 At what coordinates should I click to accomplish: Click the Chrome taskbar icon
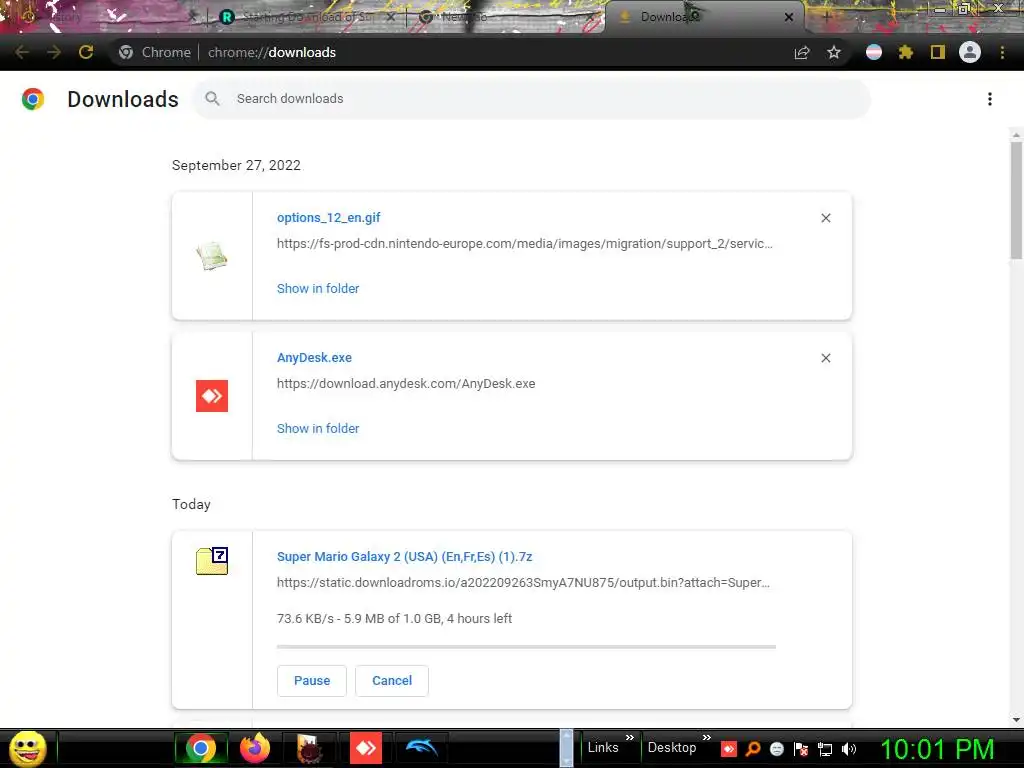pyautogui.click(x=201, y=748)
